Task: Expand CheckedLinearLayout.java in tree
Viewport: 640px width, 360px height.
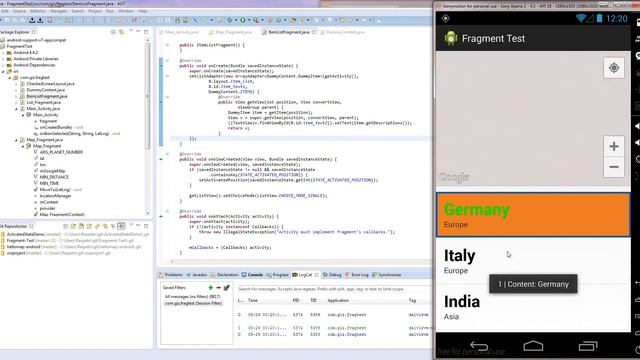Action: [x=16, y=84]
